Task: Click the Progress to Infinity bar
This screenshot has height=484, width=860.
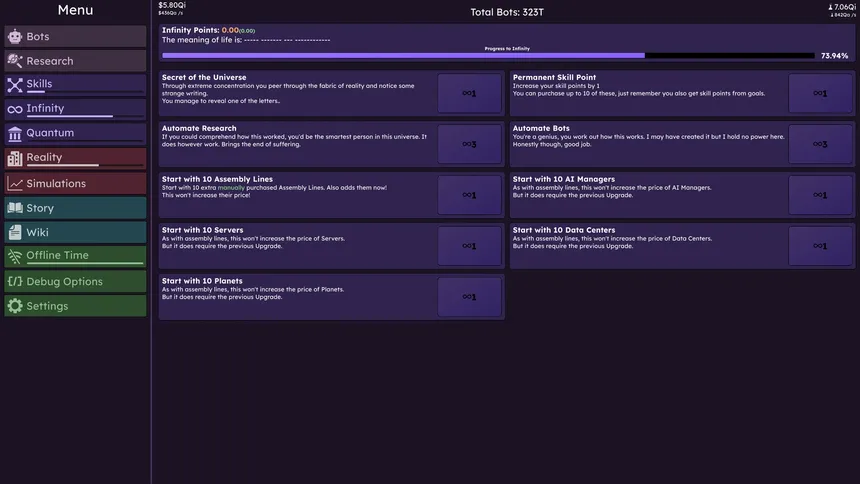Action: point(488,56)
